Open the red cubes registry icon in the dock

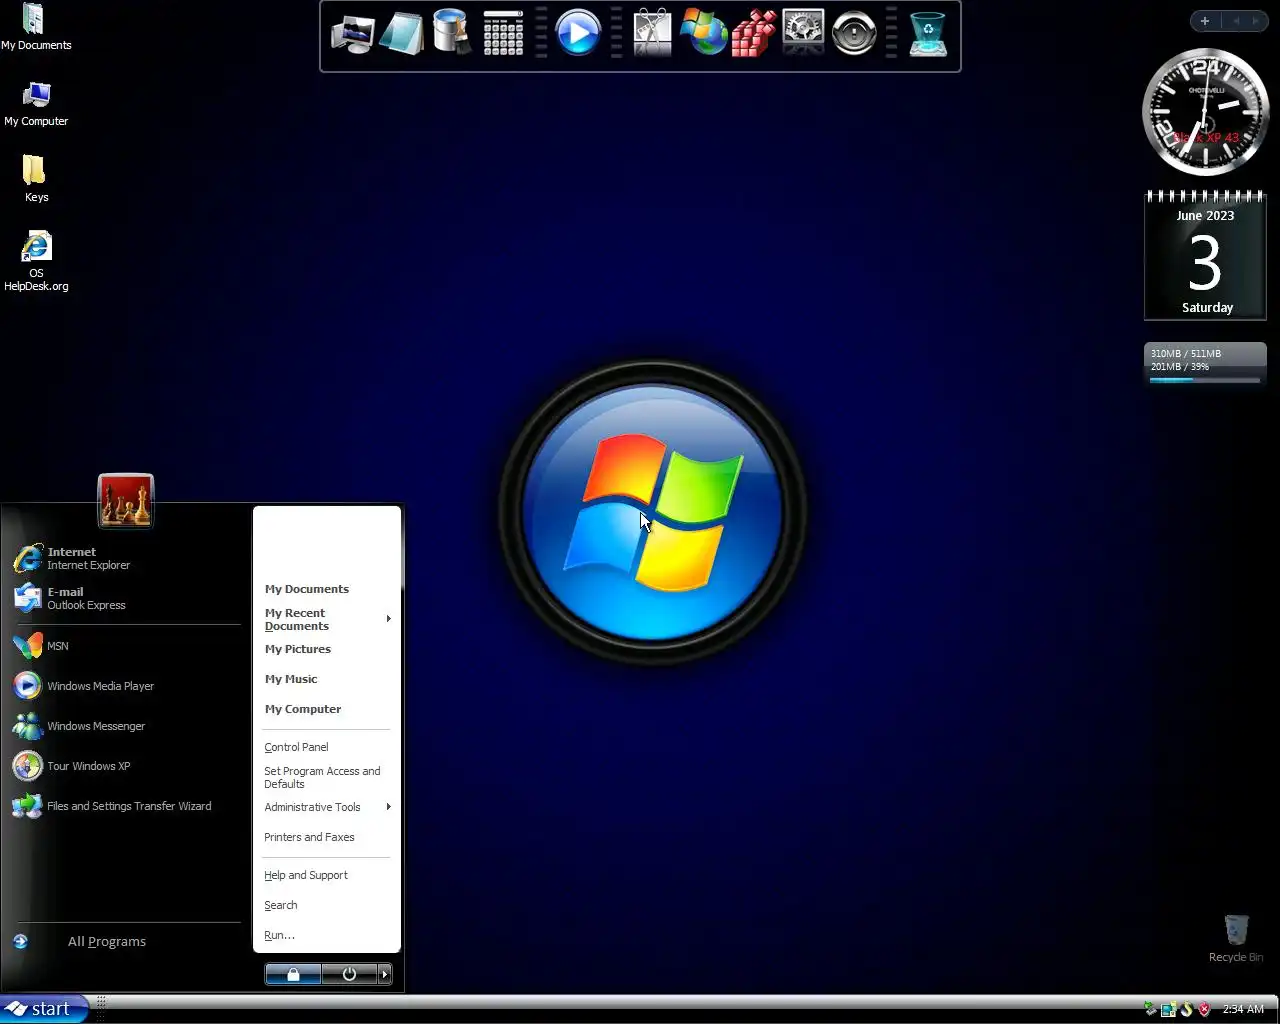click(753, 33)
